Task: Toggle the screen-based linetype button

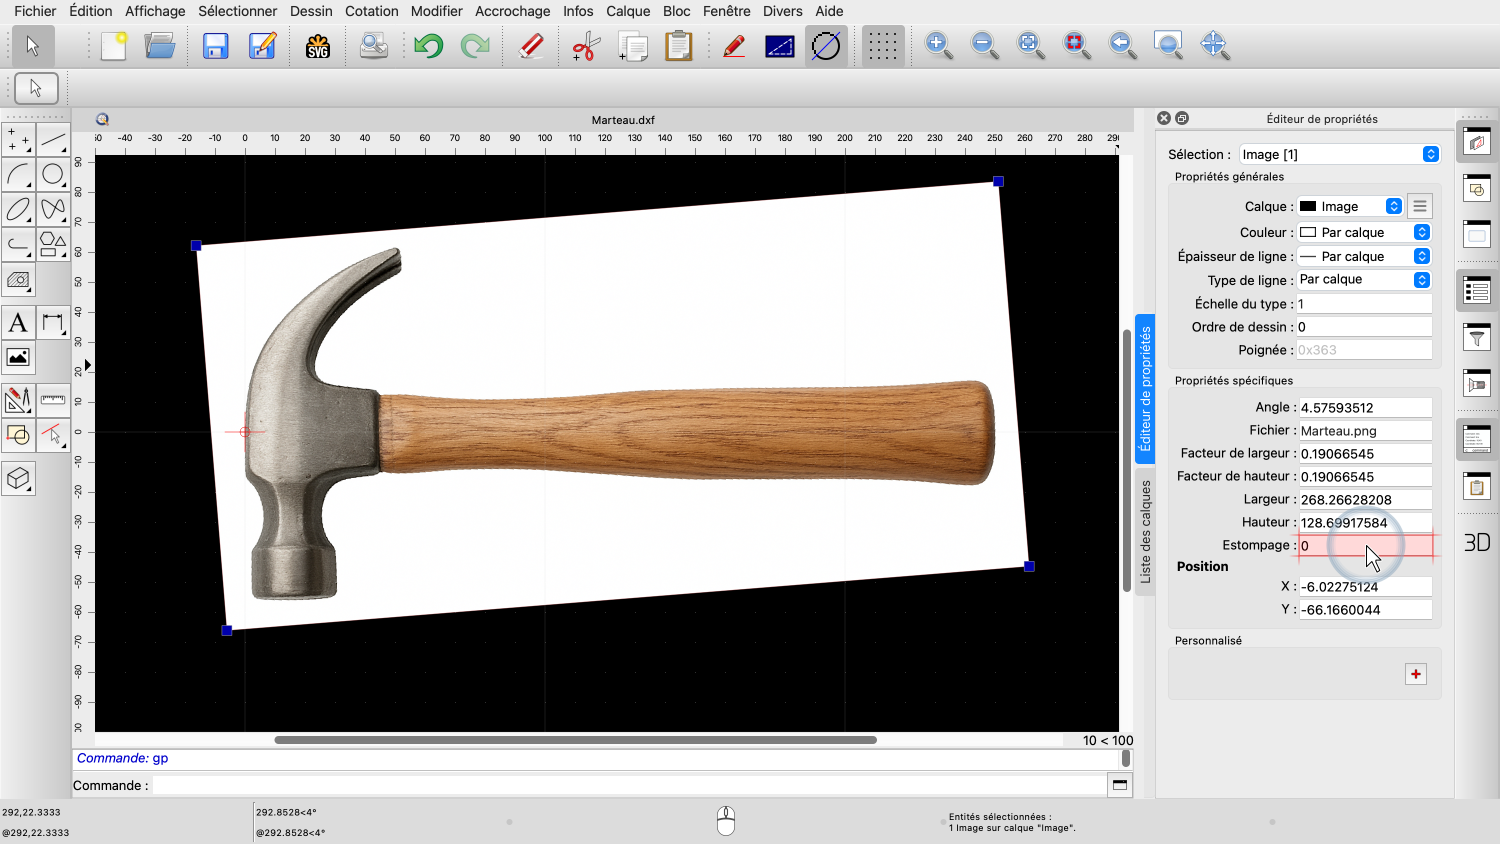Action: [779, 46]
